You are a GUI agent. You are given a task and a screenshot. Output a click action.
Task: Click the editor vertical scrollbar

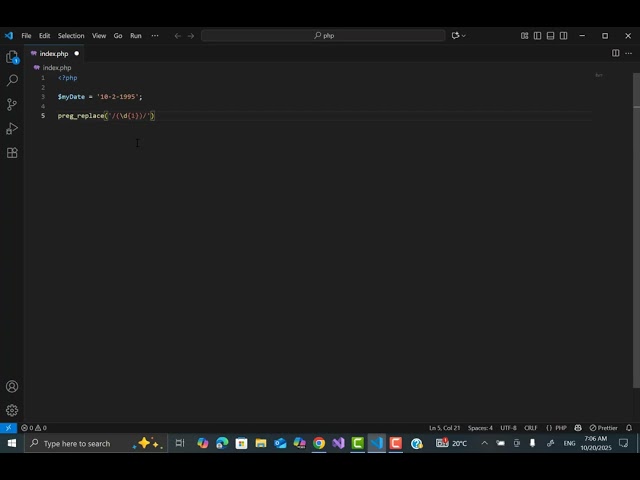[636, 231]
